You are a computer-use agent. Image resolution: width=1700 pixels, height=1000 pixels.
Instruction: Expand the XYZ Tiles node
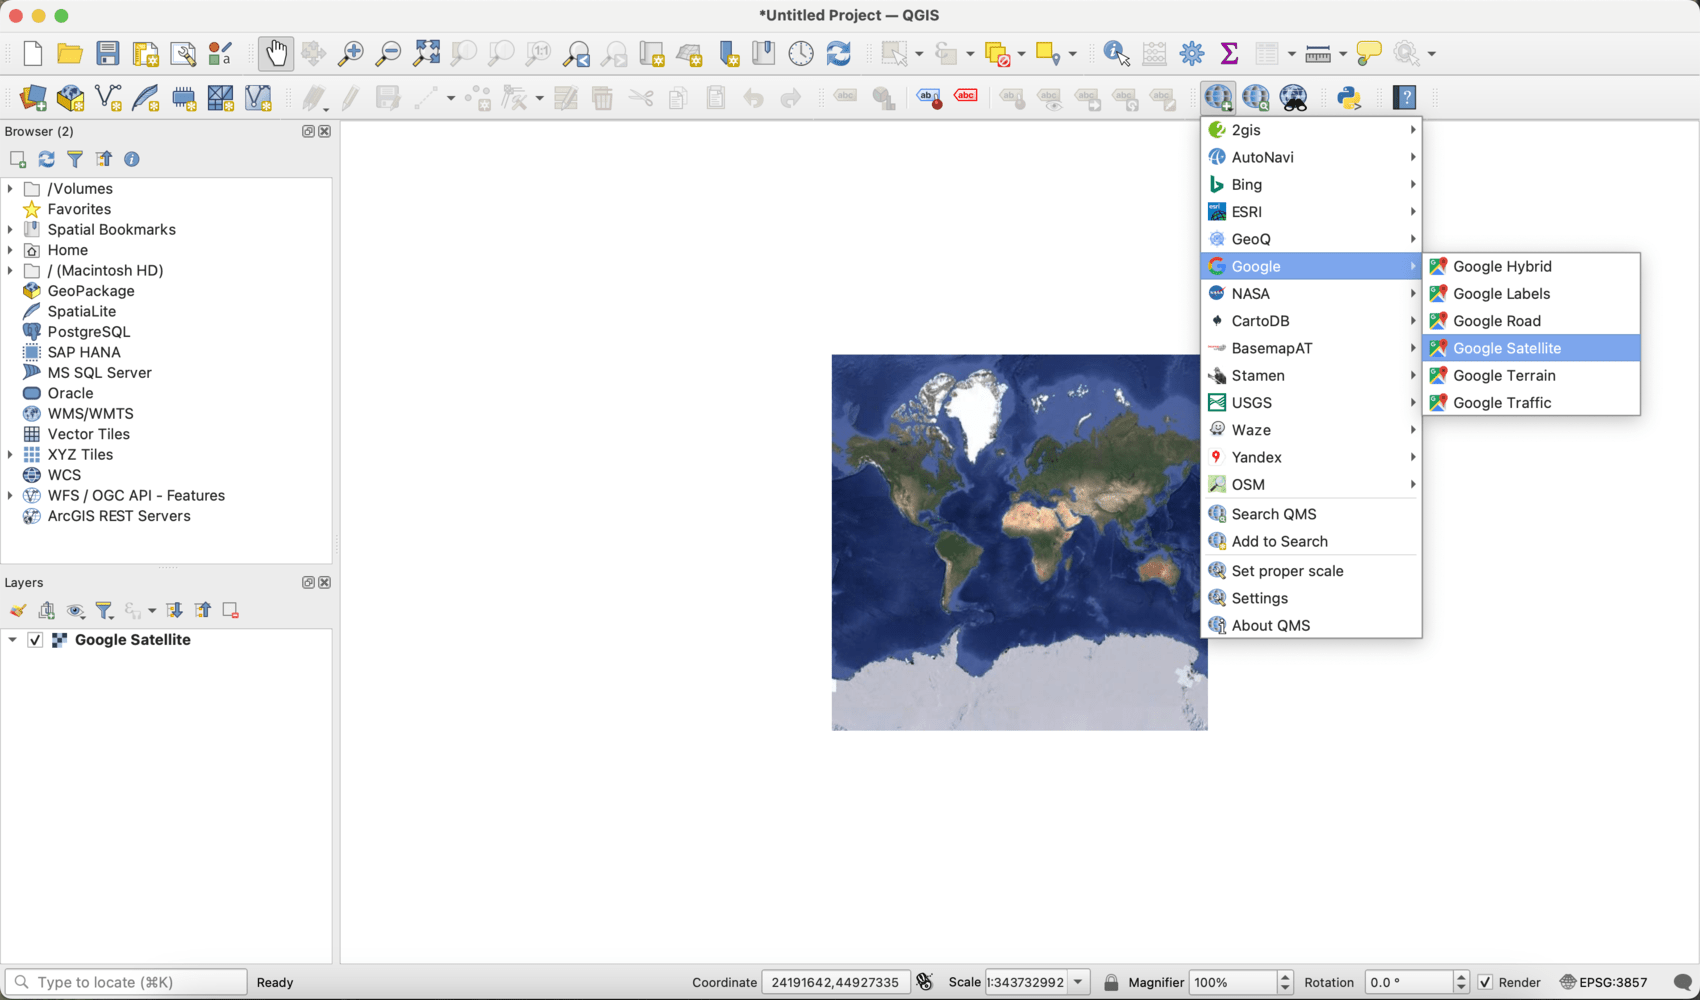[10, 455]
